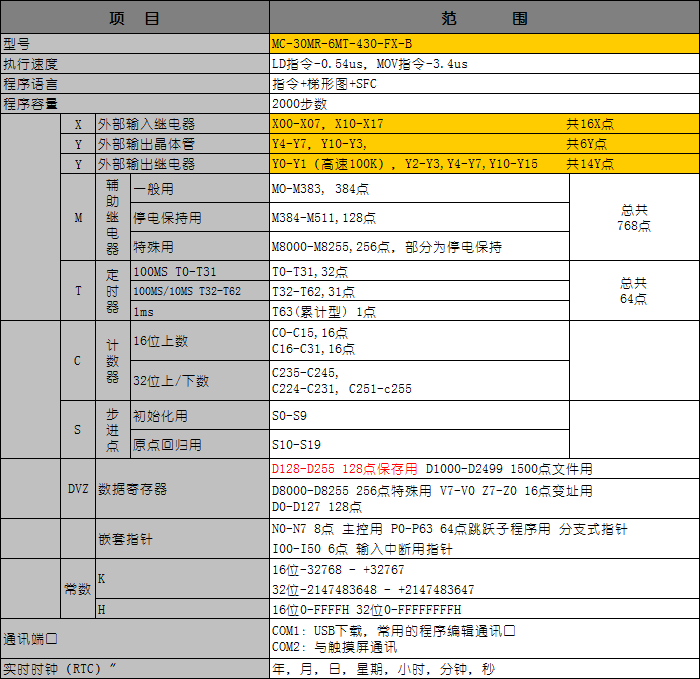Image resolution: width=700 pixels, height=679 pixels.
Task: Click the 总共 64点 timer summary cell
Action: 634,291
